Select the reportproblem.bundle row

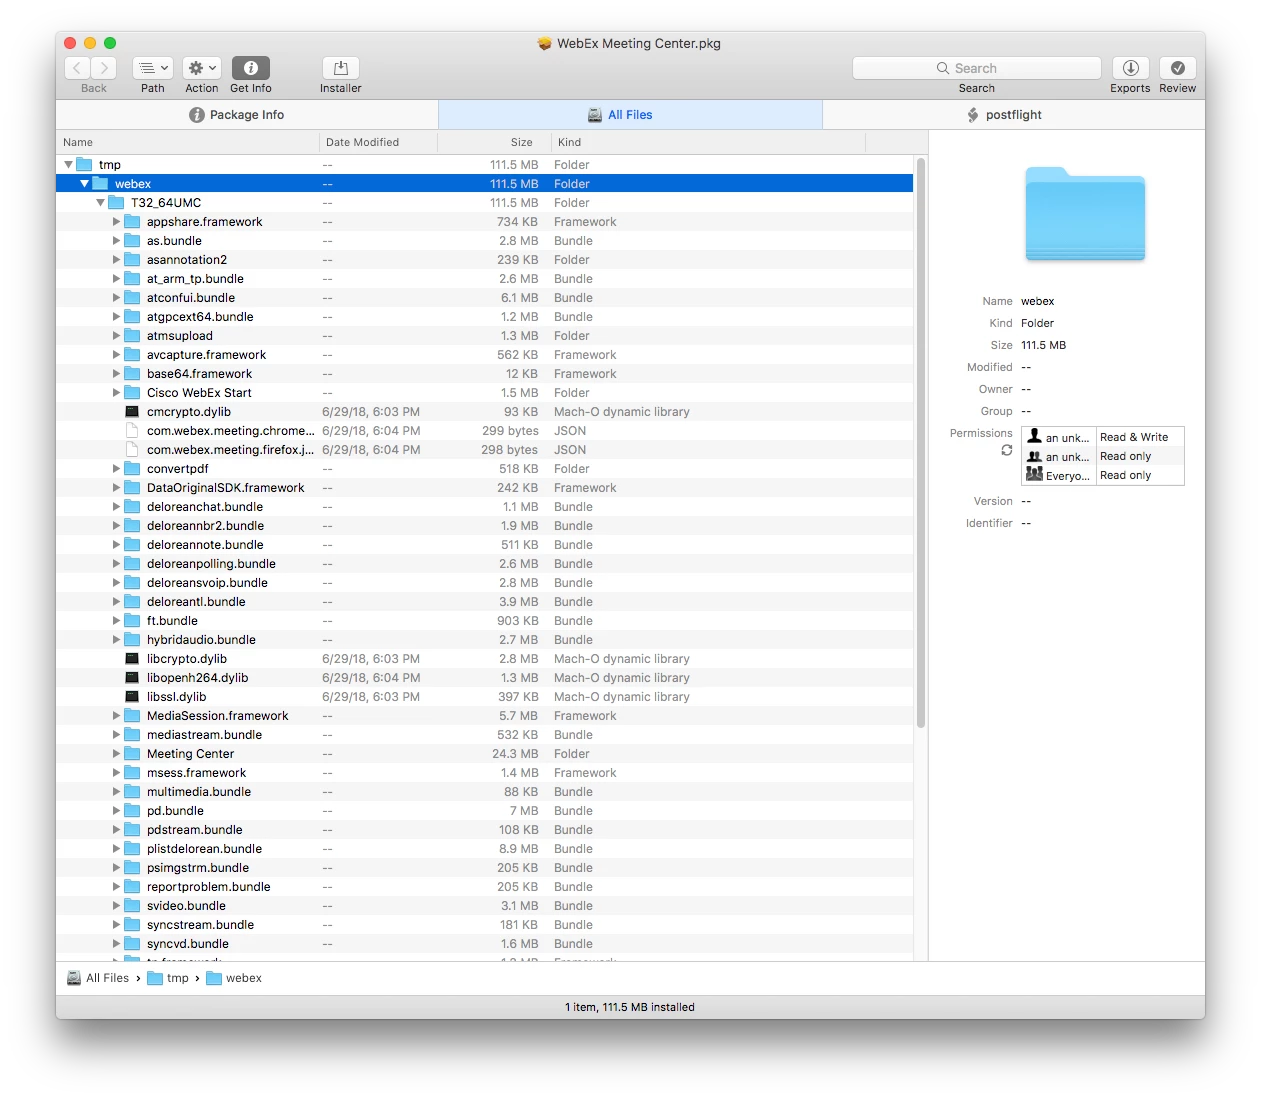484,887
